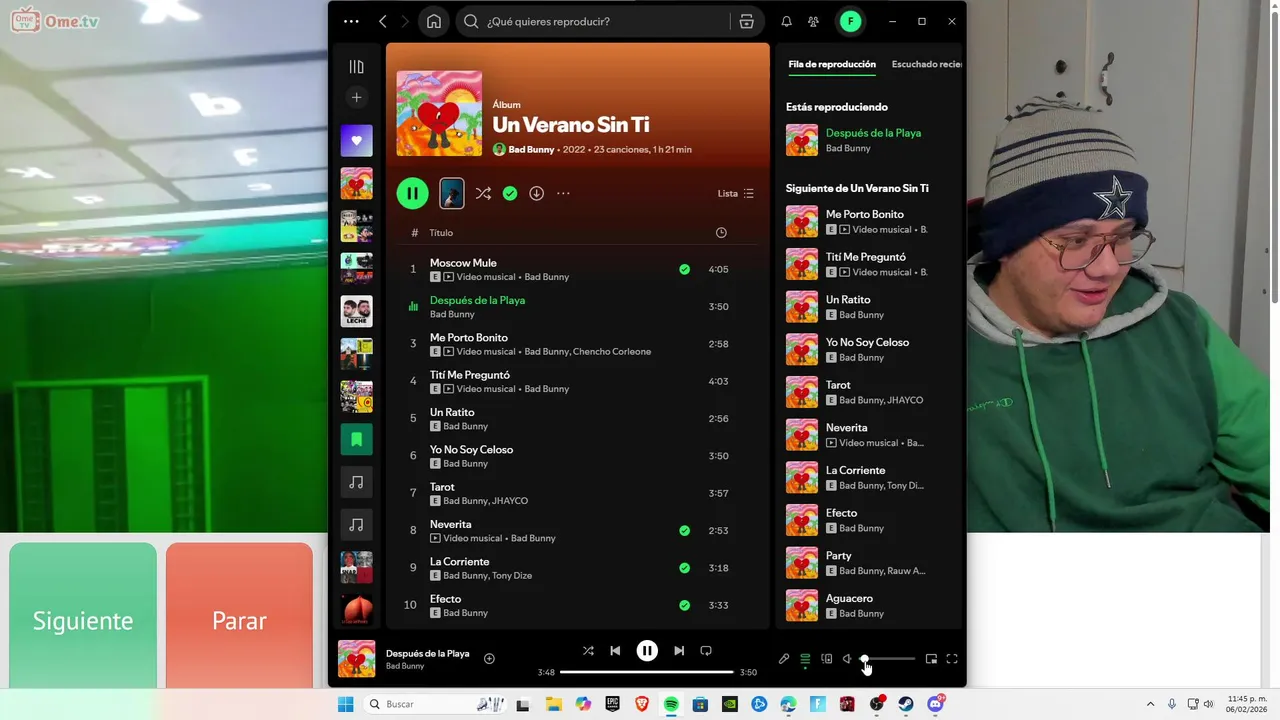Toggle saved checkmark on La Corriente row
Viewport: 1280px width, 720px height.
(x=684, y=568)
